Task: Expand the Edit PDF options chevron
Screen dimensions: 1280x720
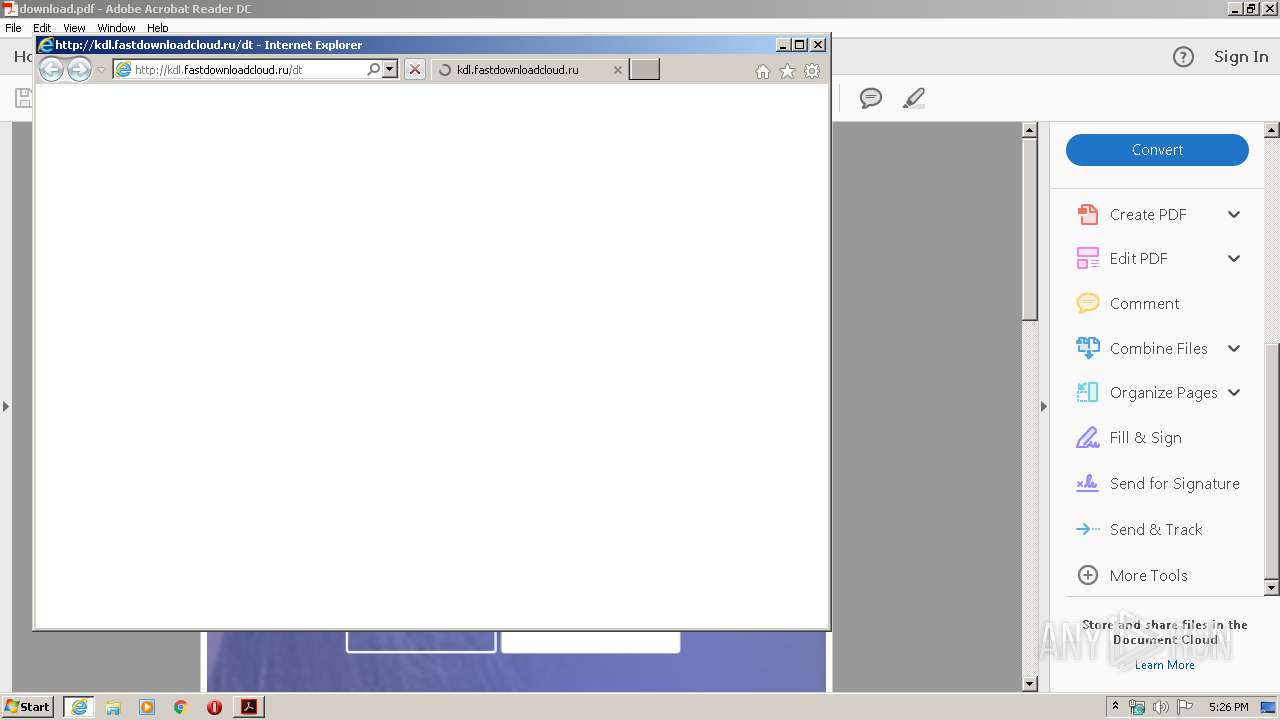Action: coord(1234,258)
